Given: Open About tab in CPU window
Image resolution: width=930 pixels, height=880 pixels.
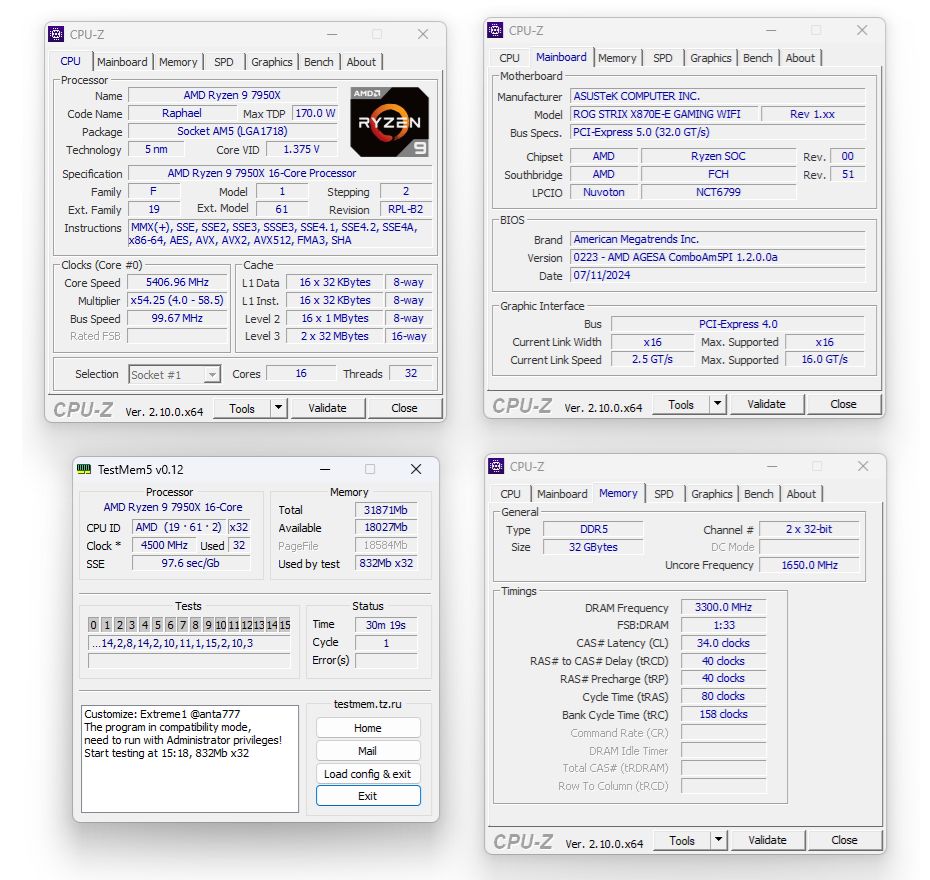Looking at the screenshot, I should (x=361, y=62).
